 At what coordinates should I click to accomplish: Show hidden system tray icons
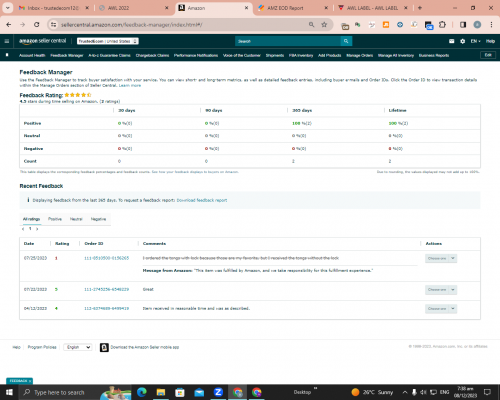coord(405,392)
